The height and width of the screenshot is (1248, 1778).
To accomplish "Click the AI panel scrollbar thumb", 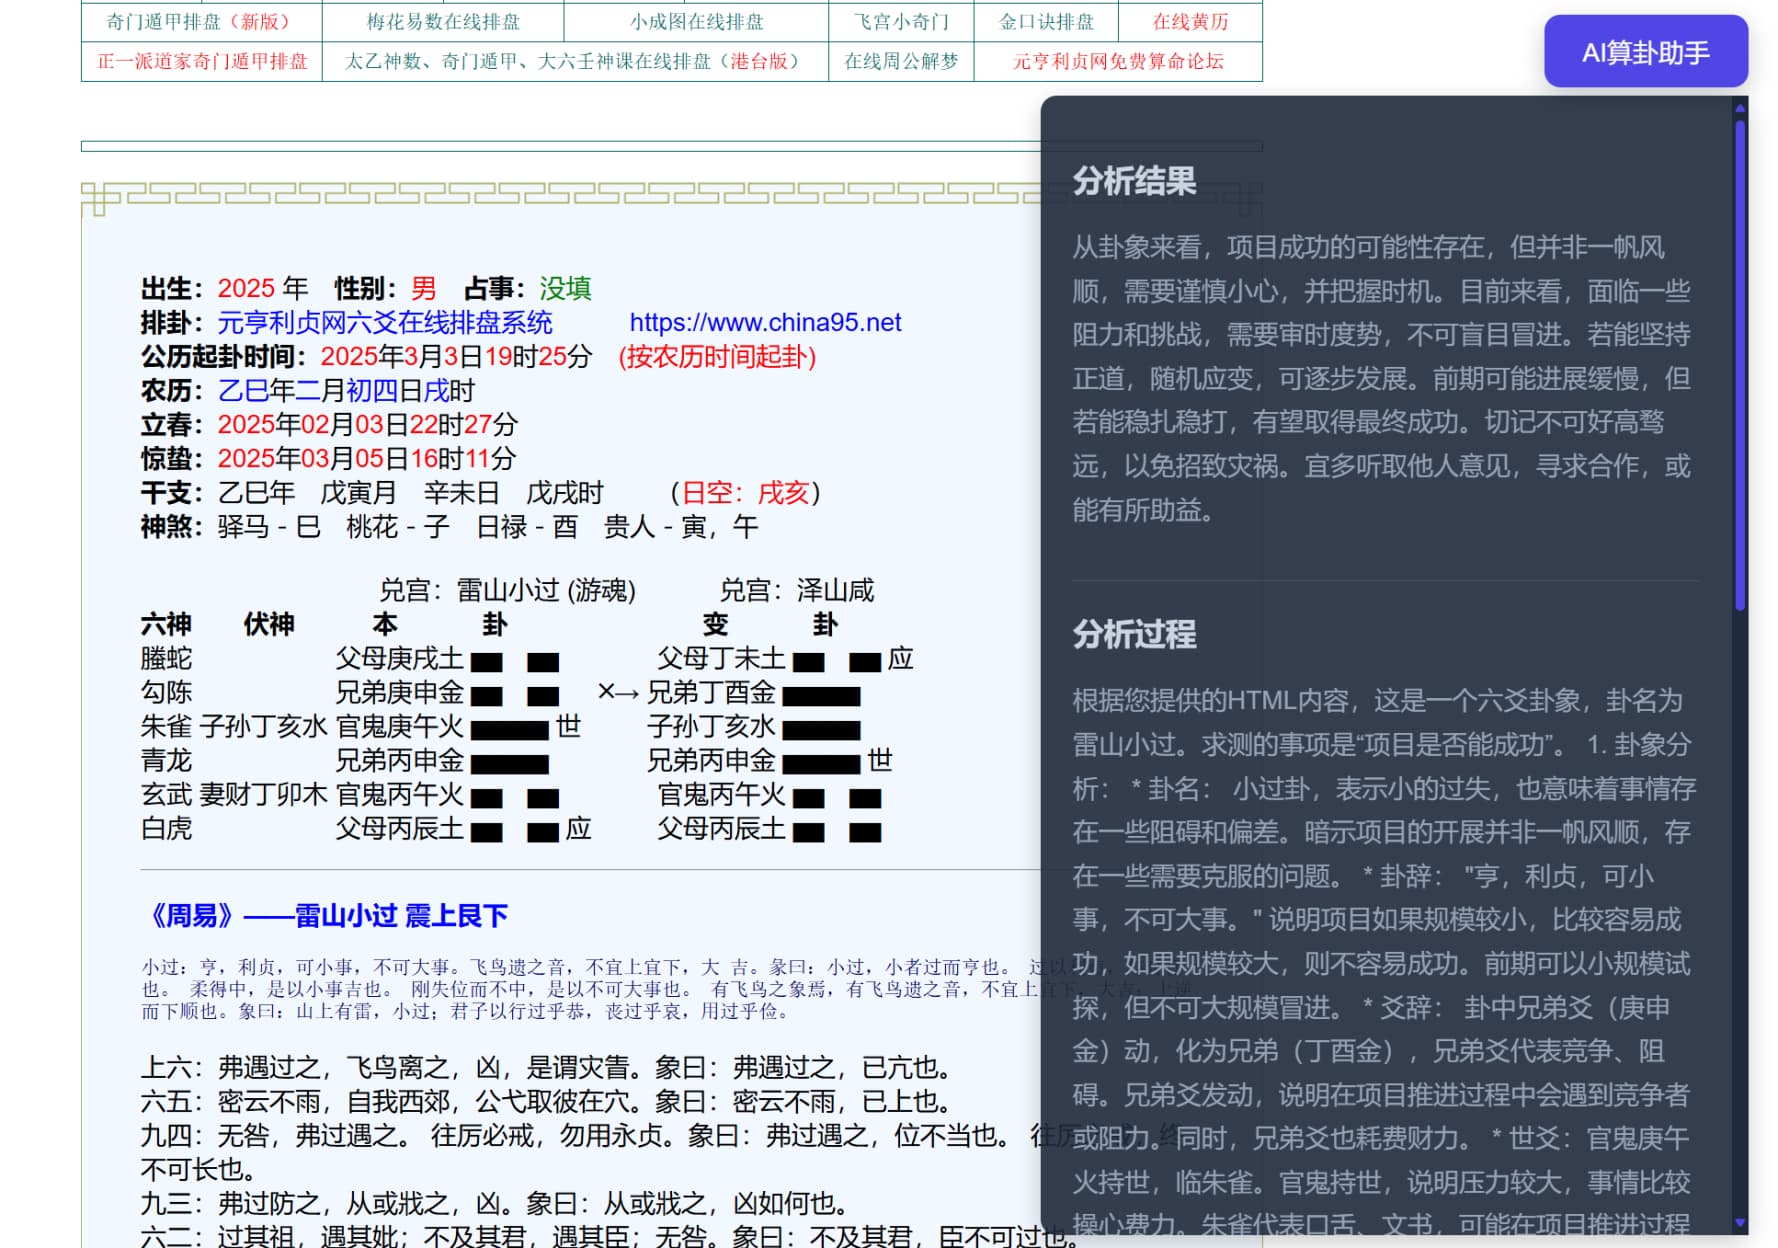I will [x=1741, y=366].
